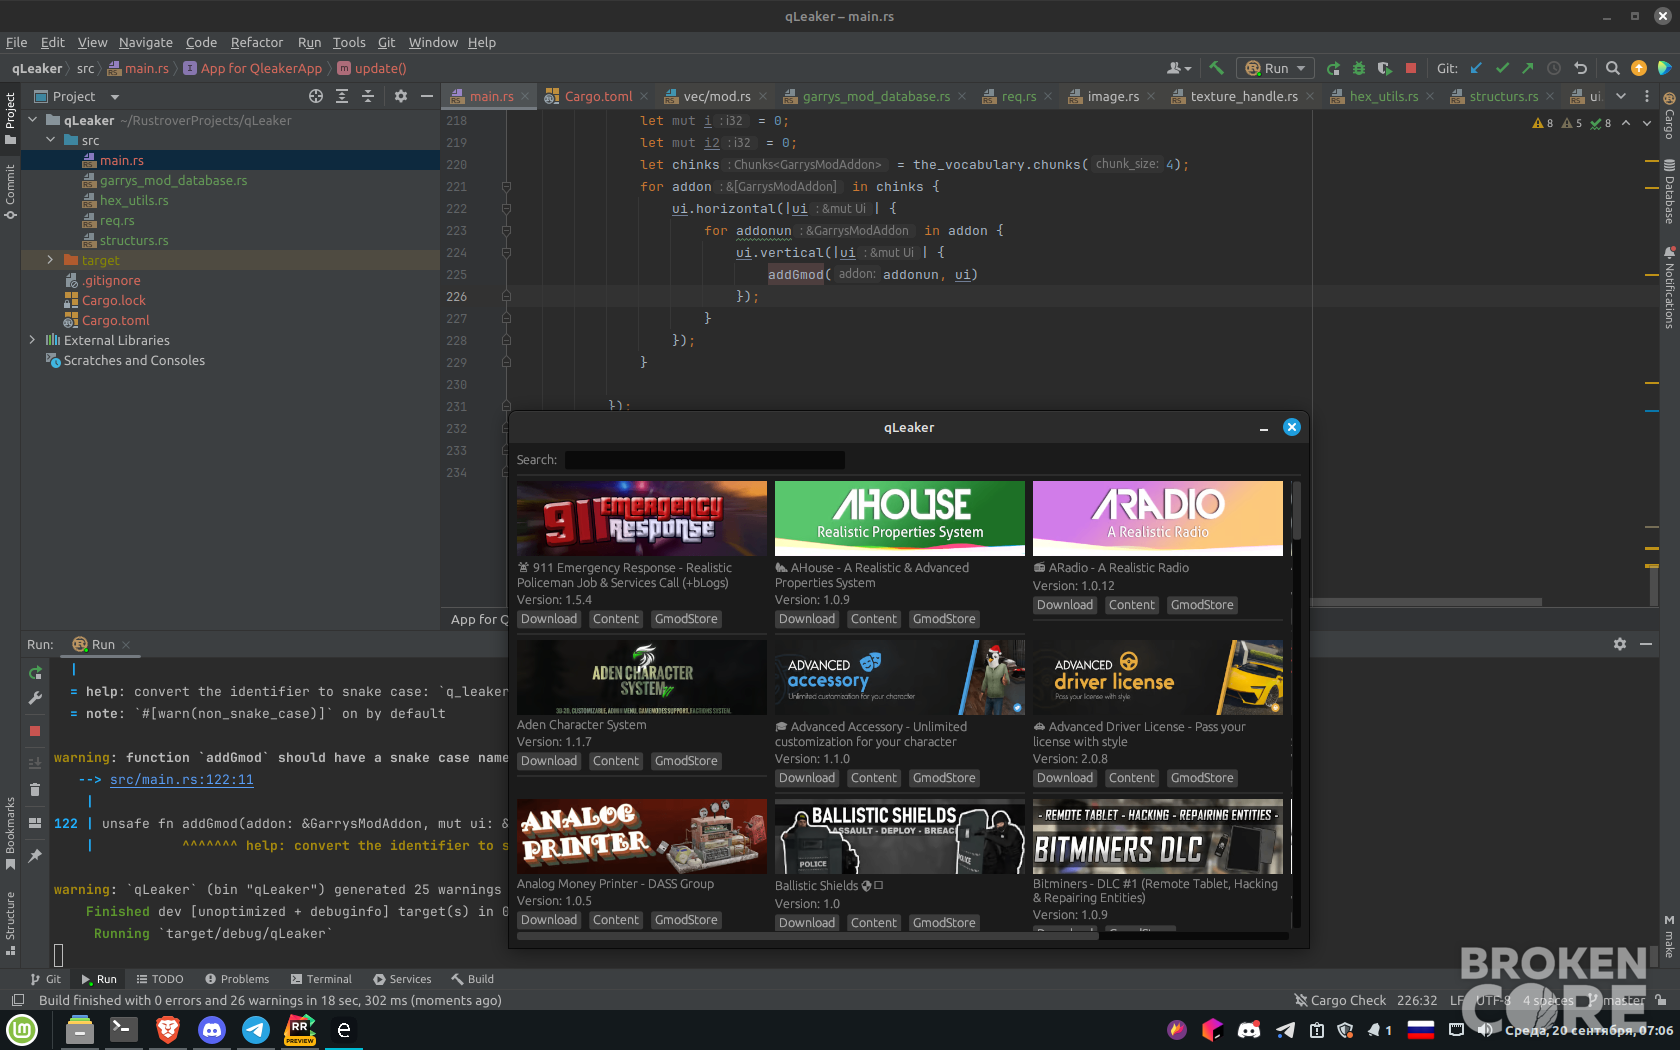Open the Navigate menu
Image resolution: width=1680 pixels, height=1050 pixels.
[x=146, y=42]
